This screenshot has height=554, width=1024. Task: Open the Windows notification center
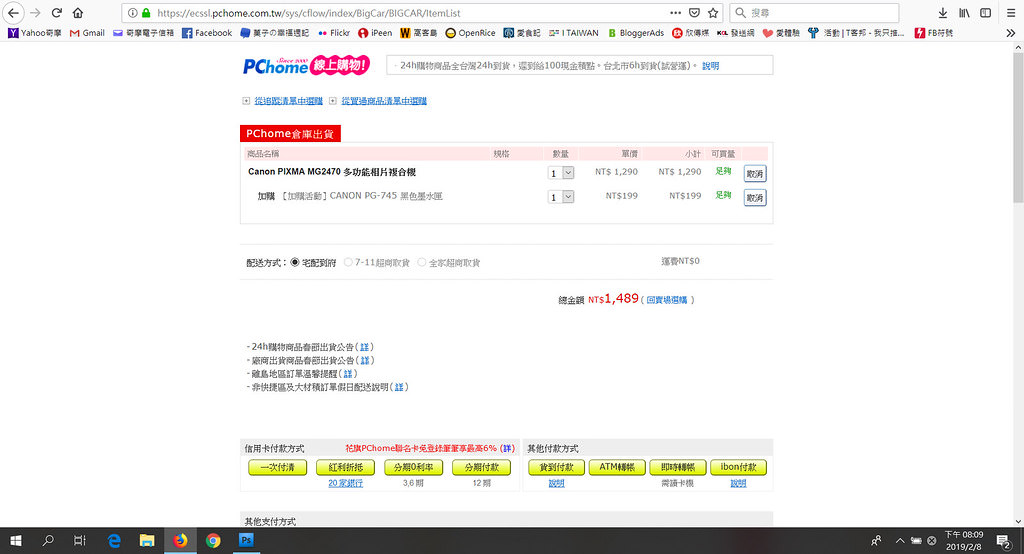[x=1003, y=540]
